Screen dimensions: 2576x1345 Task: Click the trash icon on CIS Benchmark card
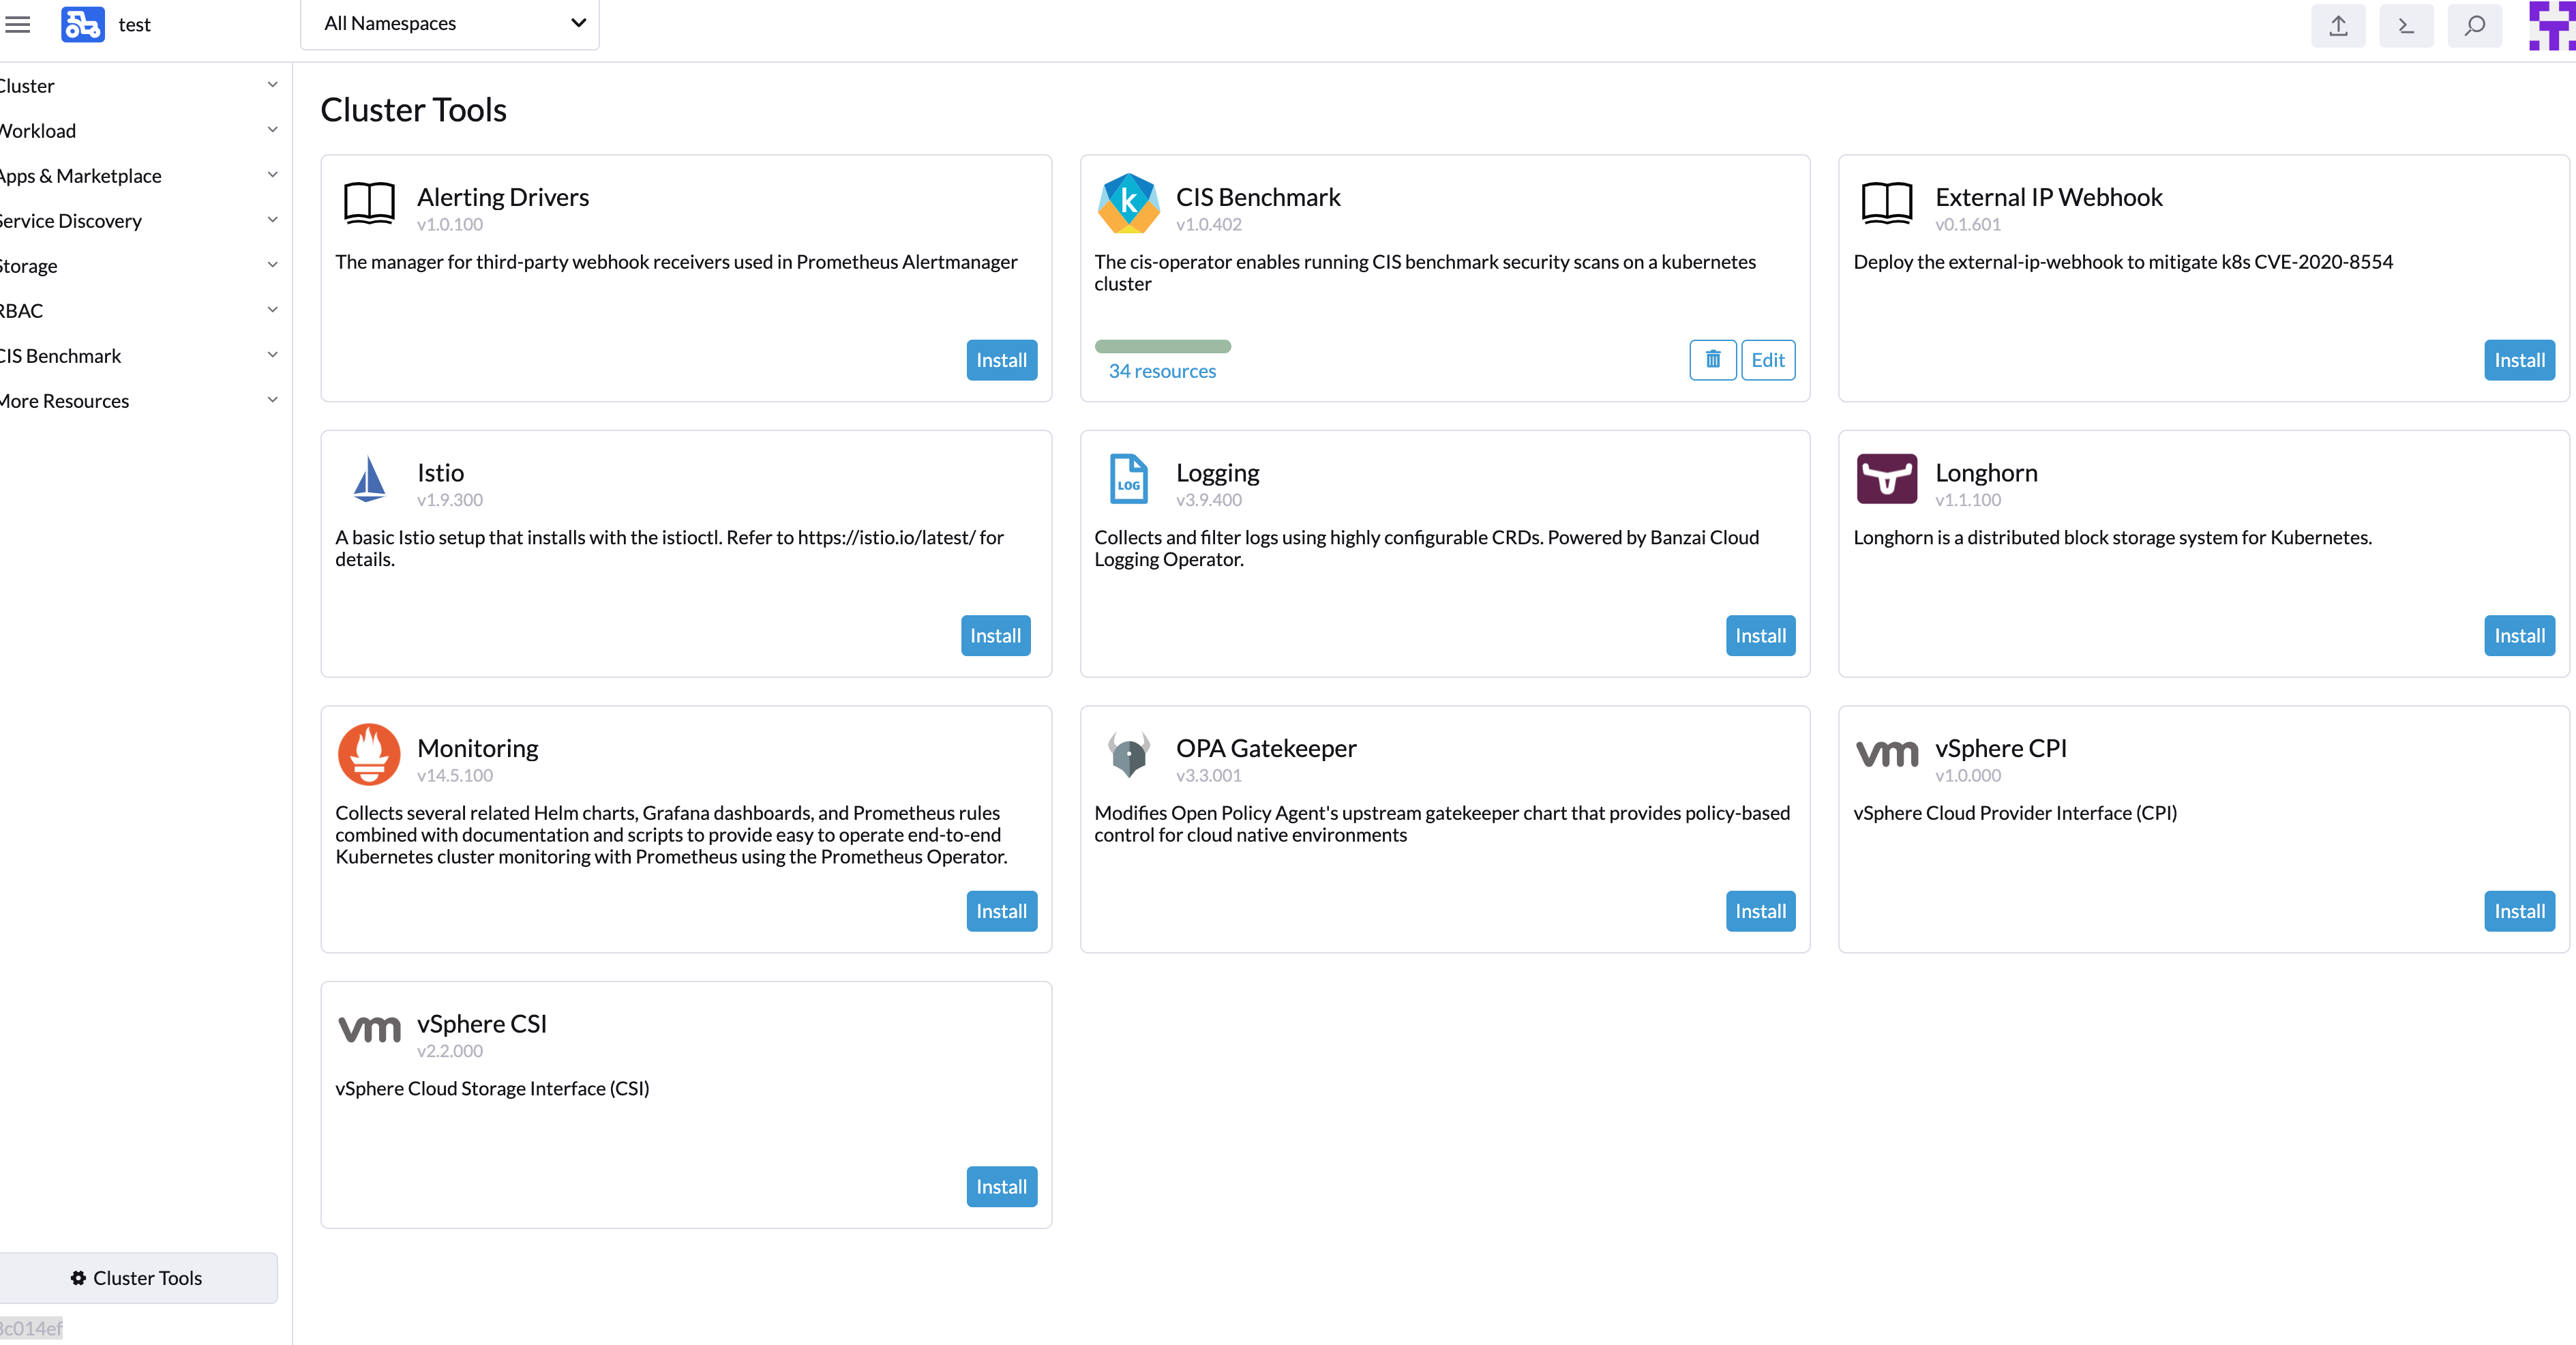1713,360
